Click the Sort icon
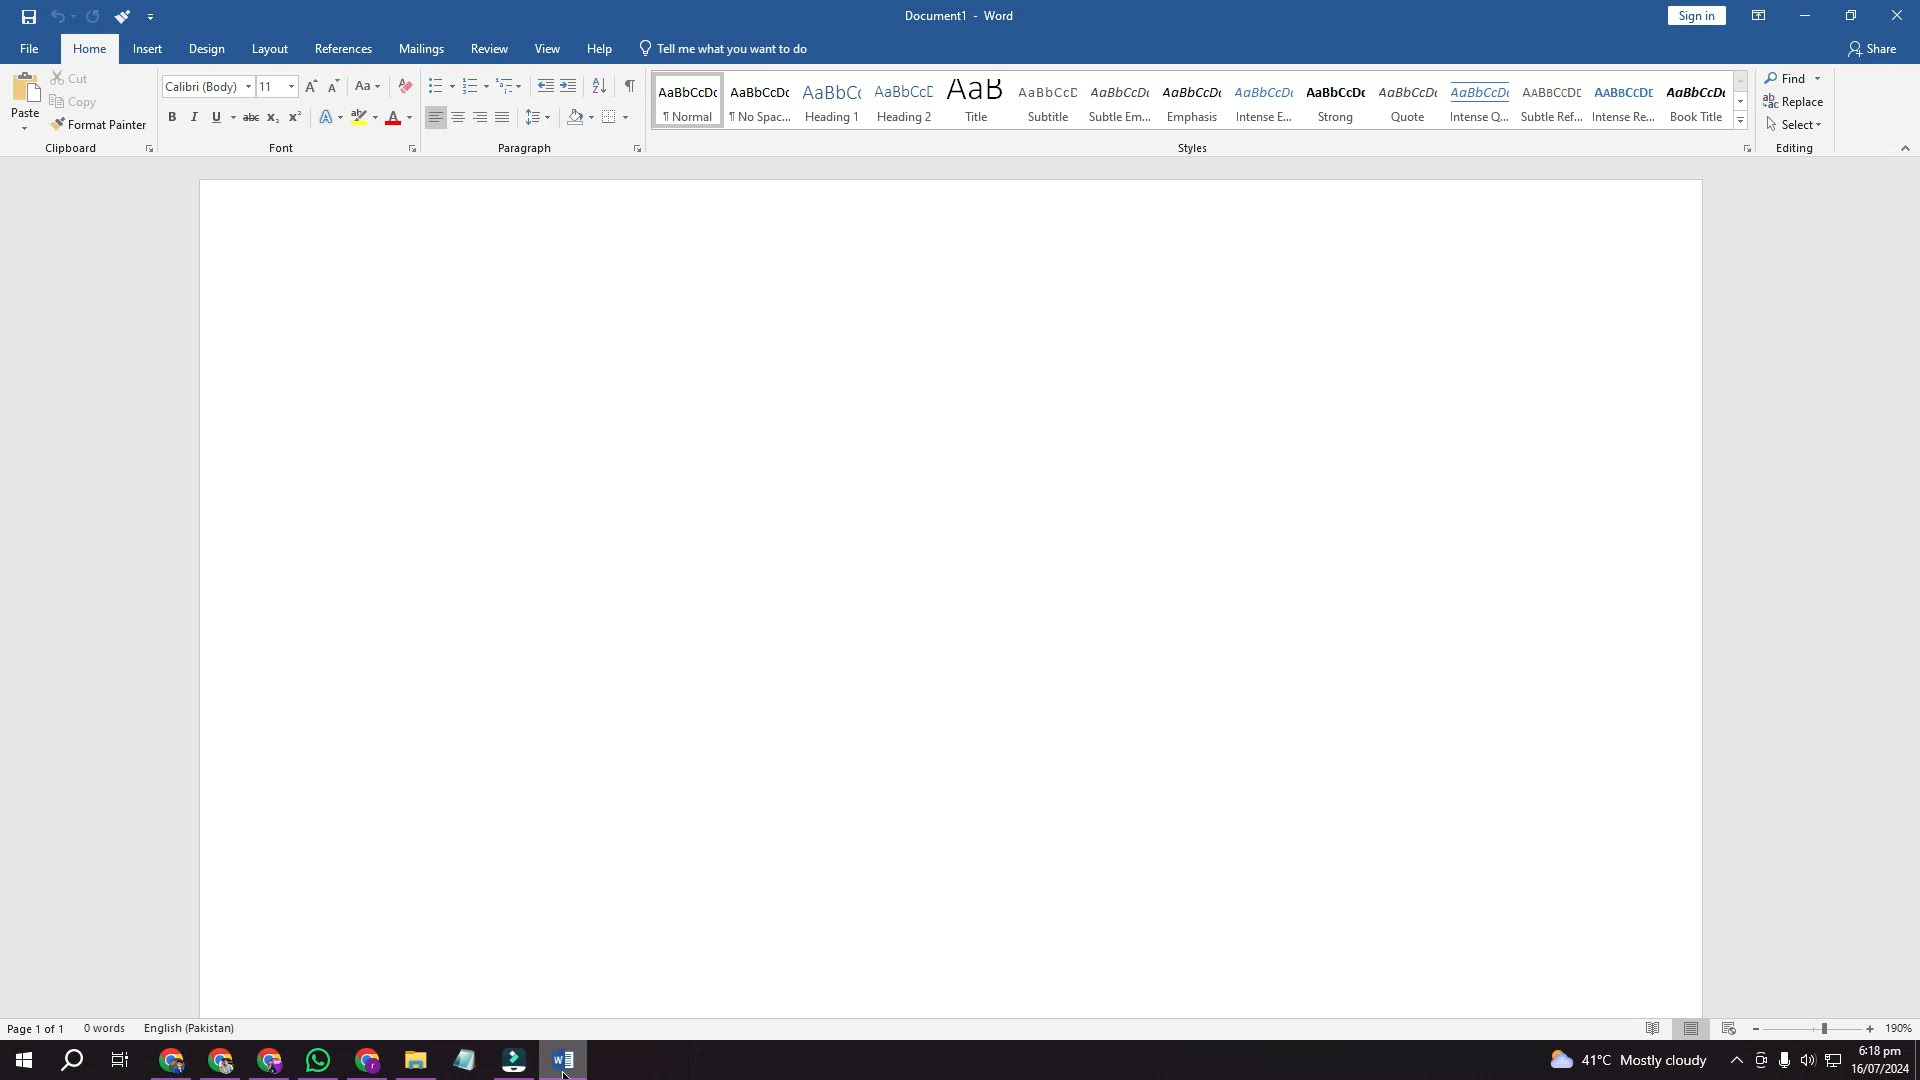Image resolution: width=1920 pixels, height=1080 pixels. point(599,86)
